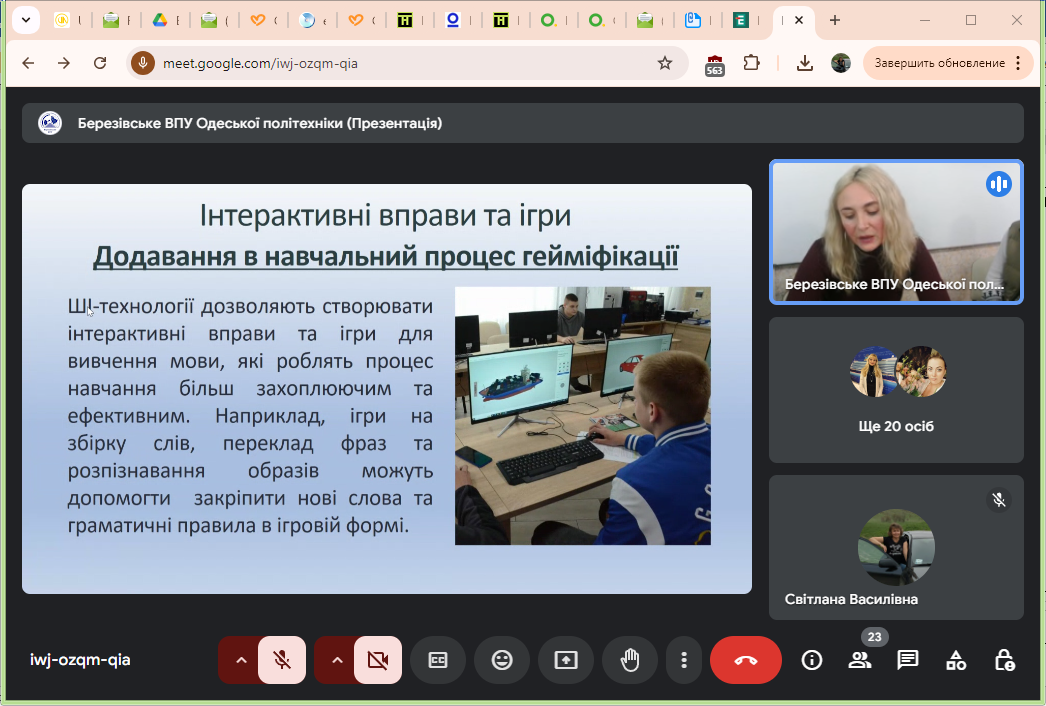Click the raise hand icon
Image resolution: width=1046 pixels, height=706 pixels.
(630, 660)
